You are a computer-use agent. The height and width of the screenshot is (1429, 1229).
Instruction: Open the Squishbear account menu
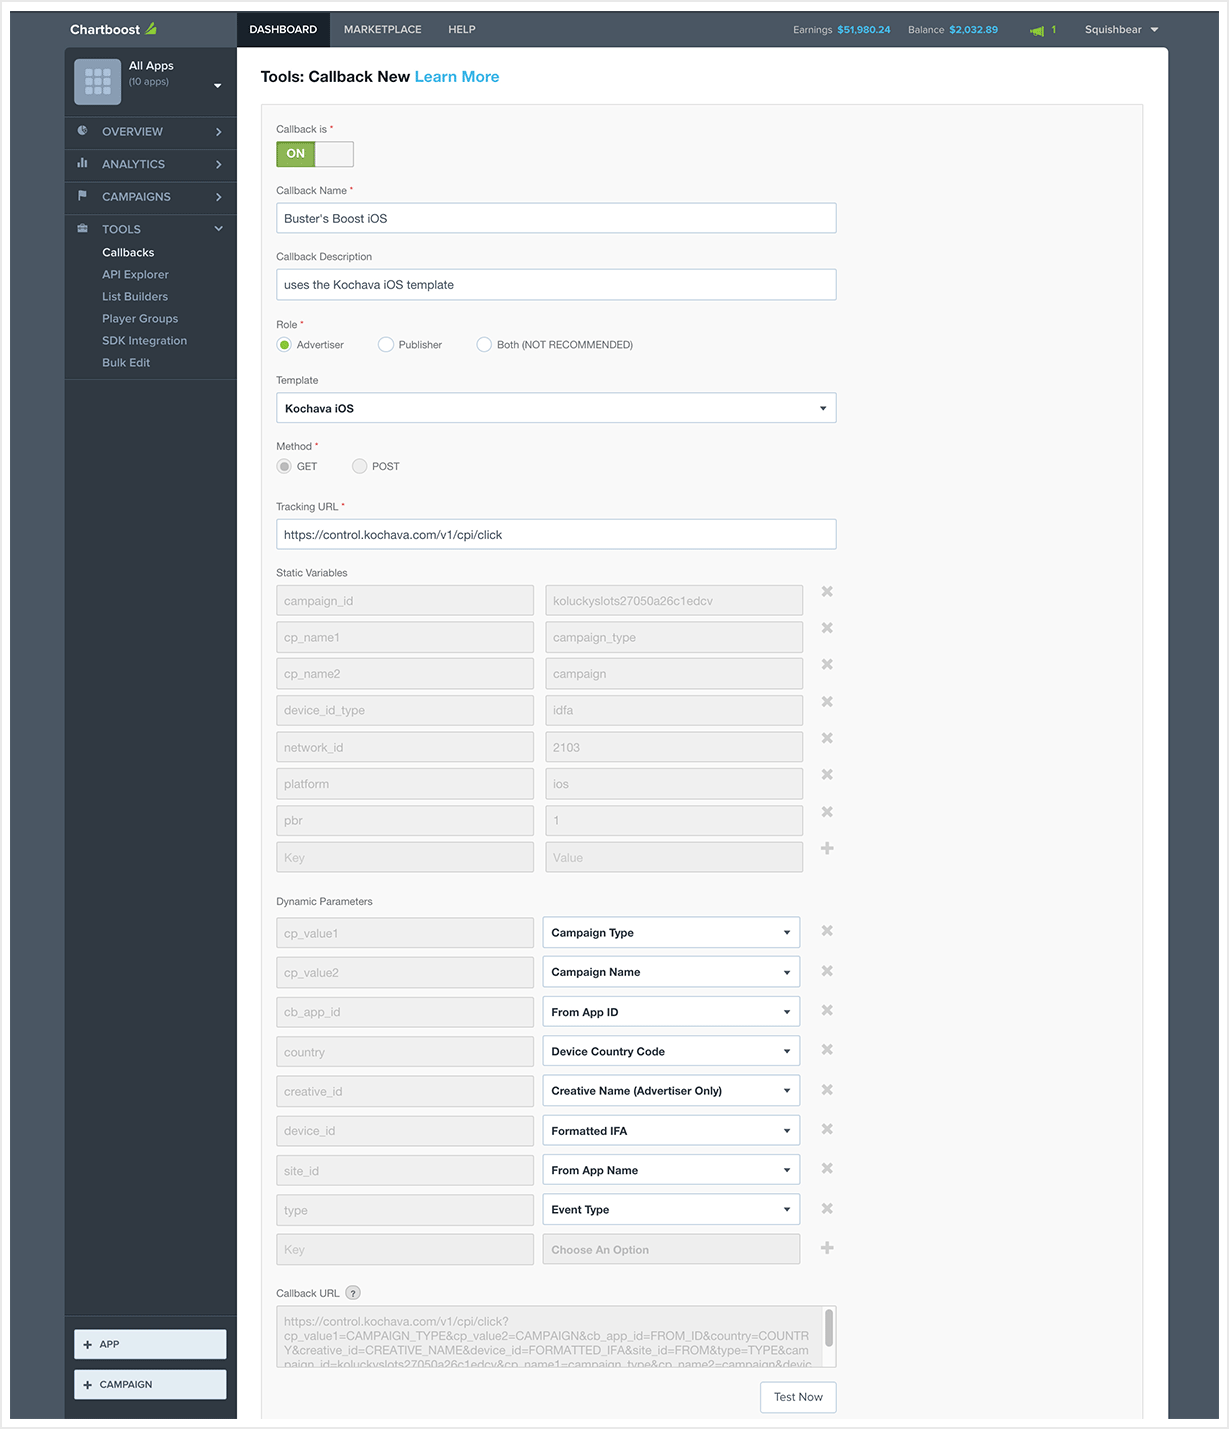coord(1121,30)
